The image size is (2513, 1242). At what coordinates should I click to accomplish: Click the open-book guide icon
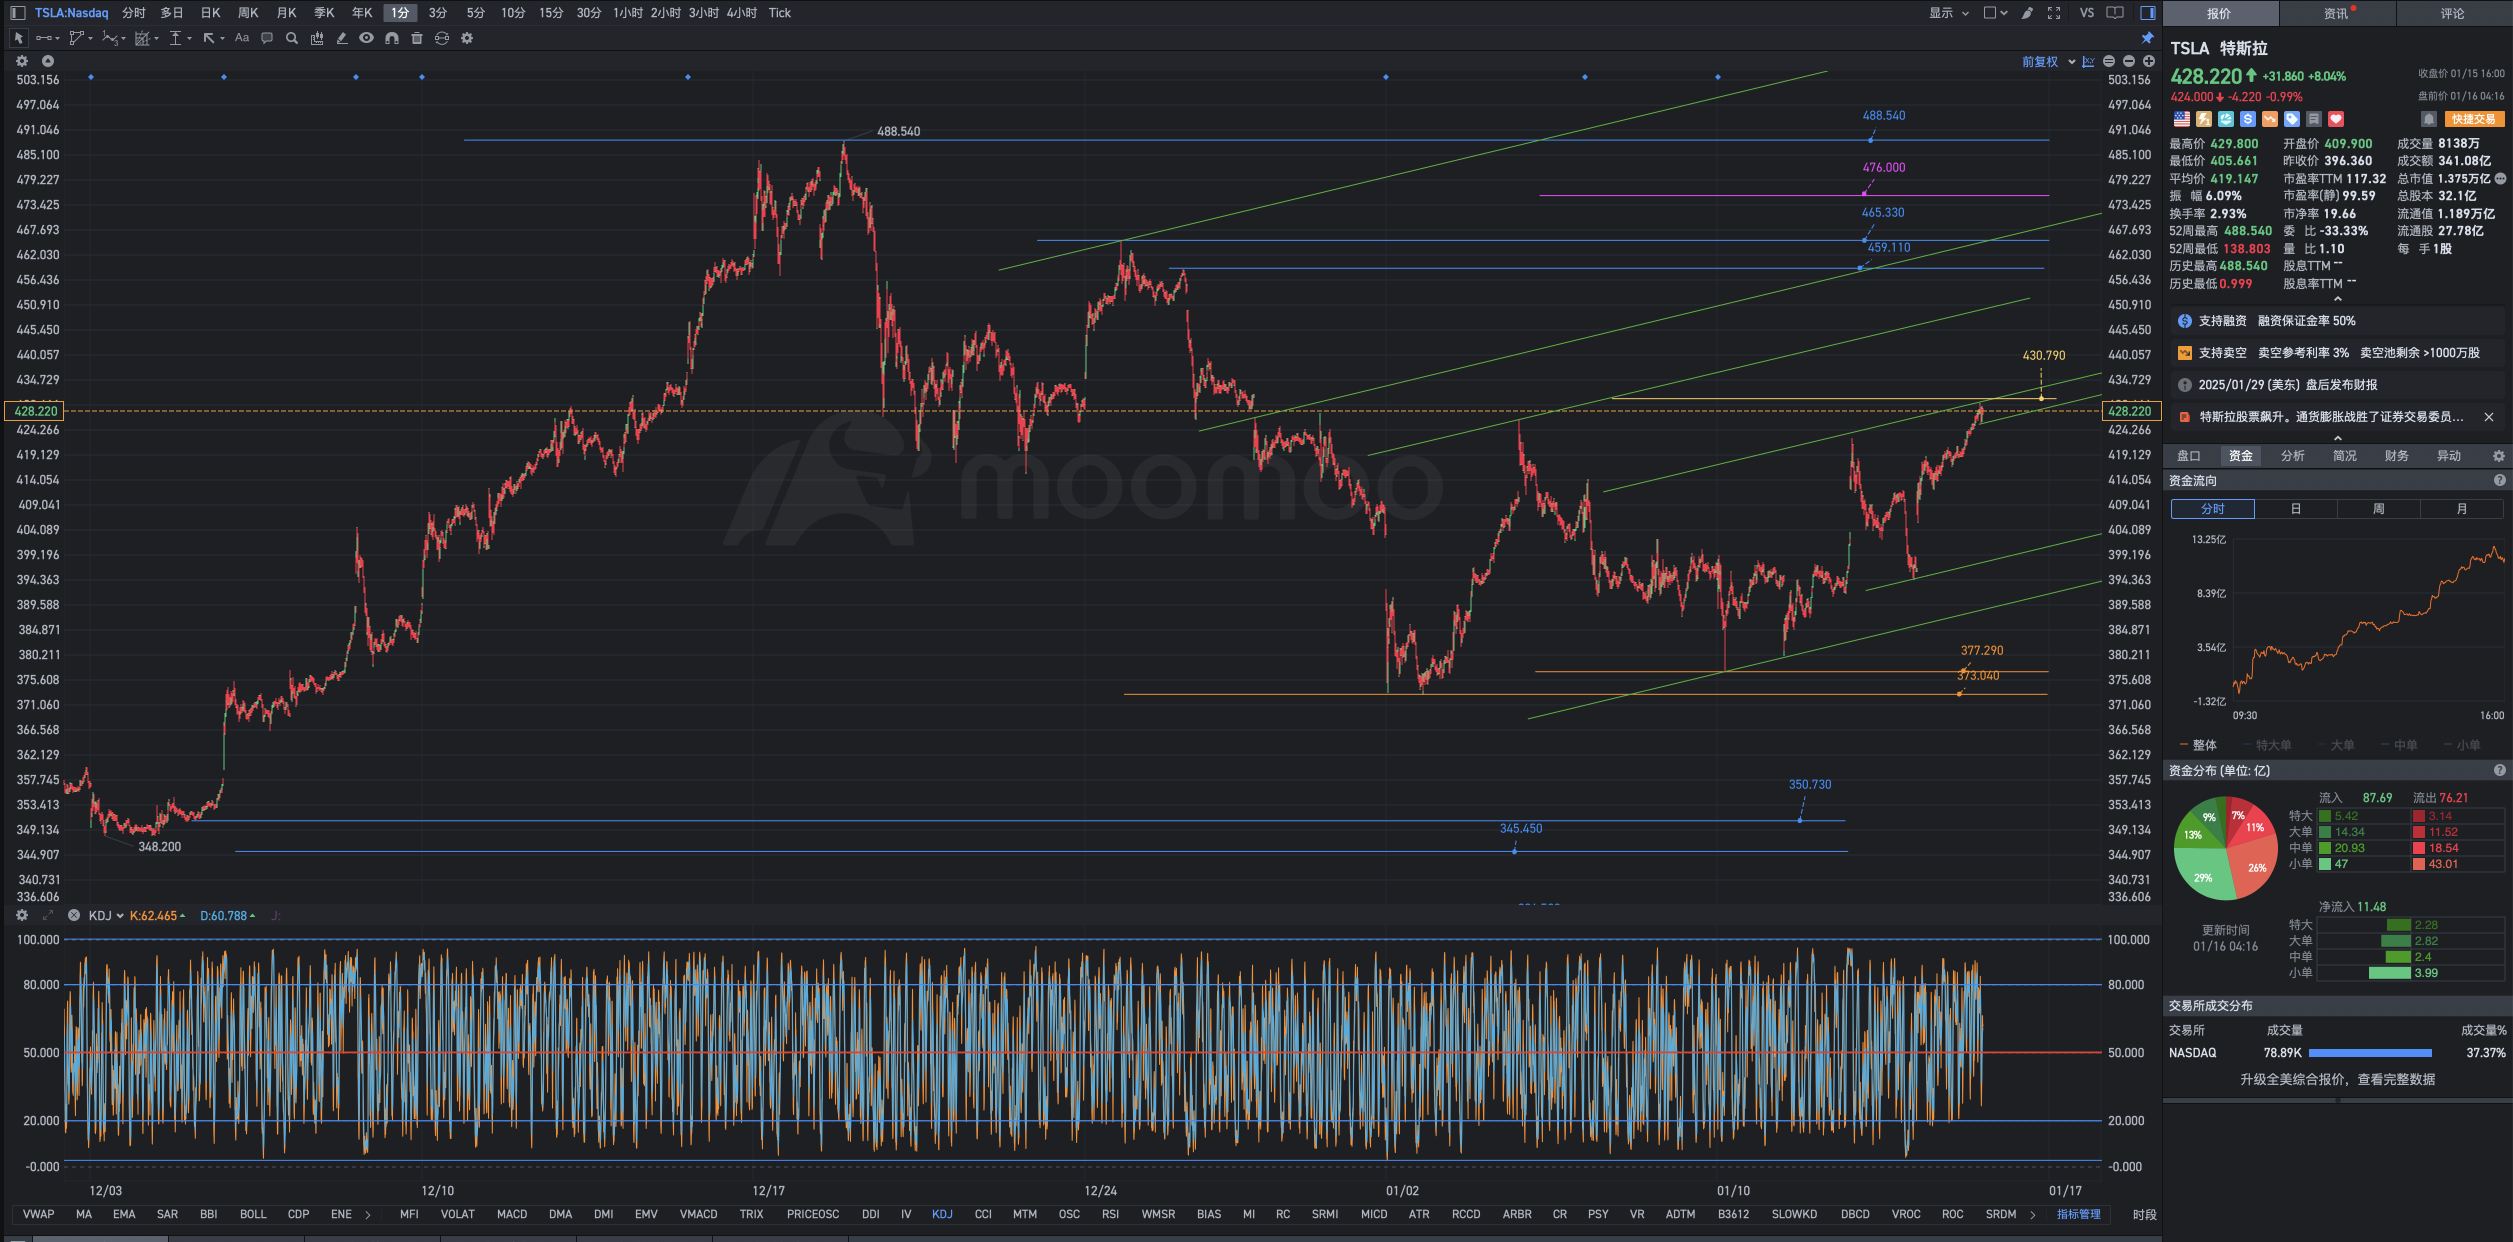click(2115, 13)
